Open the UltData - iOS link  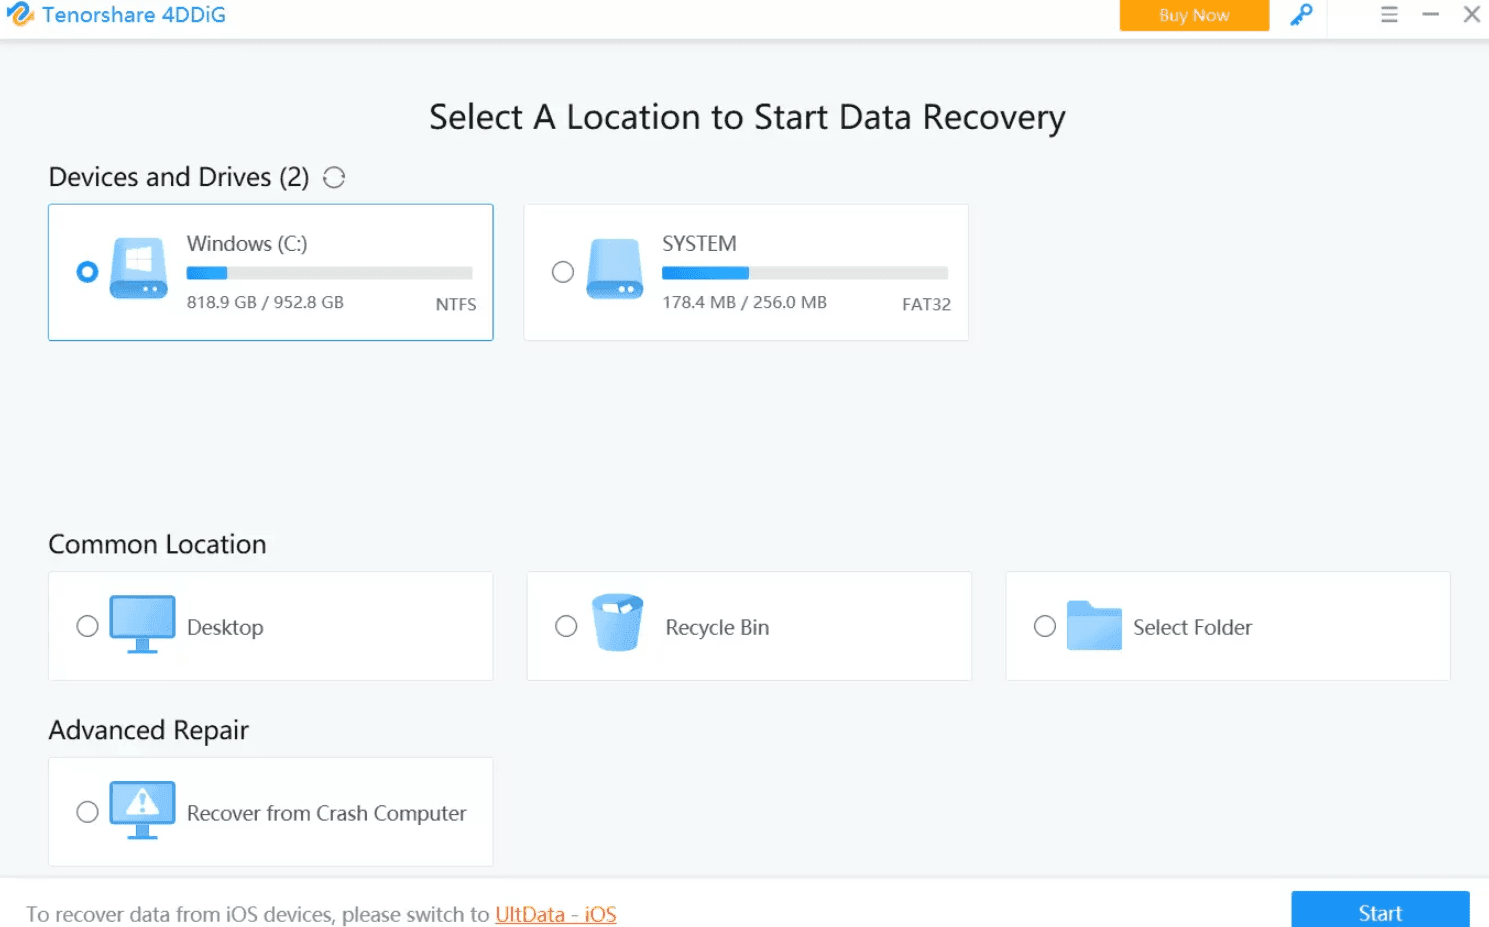click(555, 914)
